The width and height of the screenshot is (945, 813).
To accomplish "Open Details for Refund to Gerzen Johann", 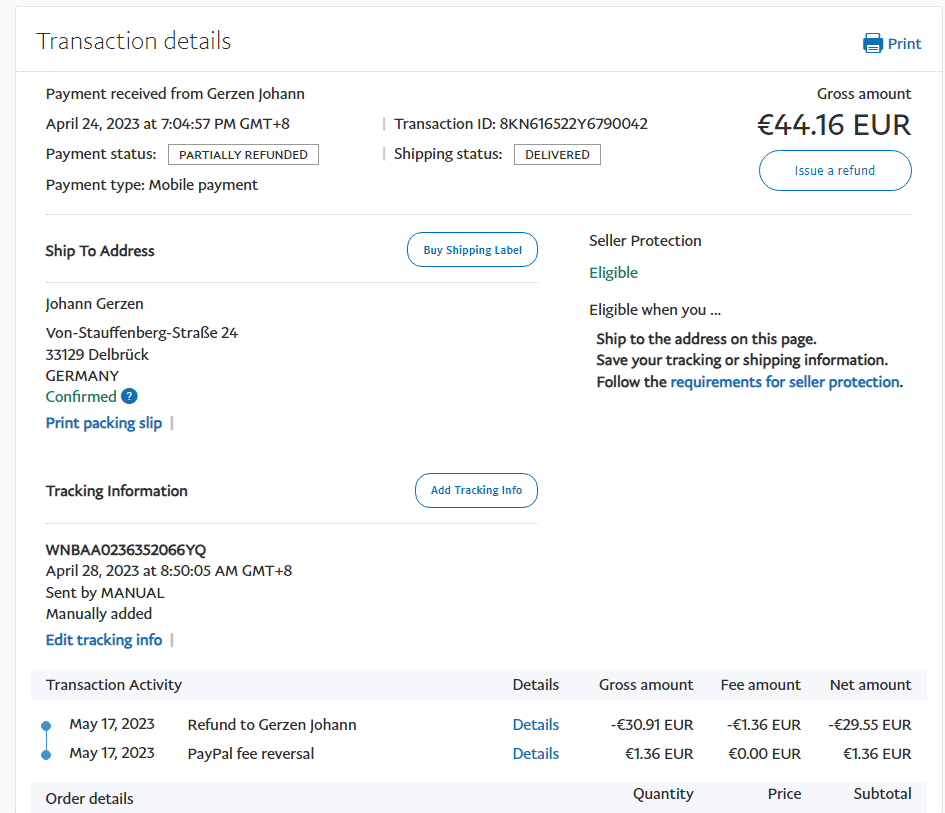I will [535, 725].
